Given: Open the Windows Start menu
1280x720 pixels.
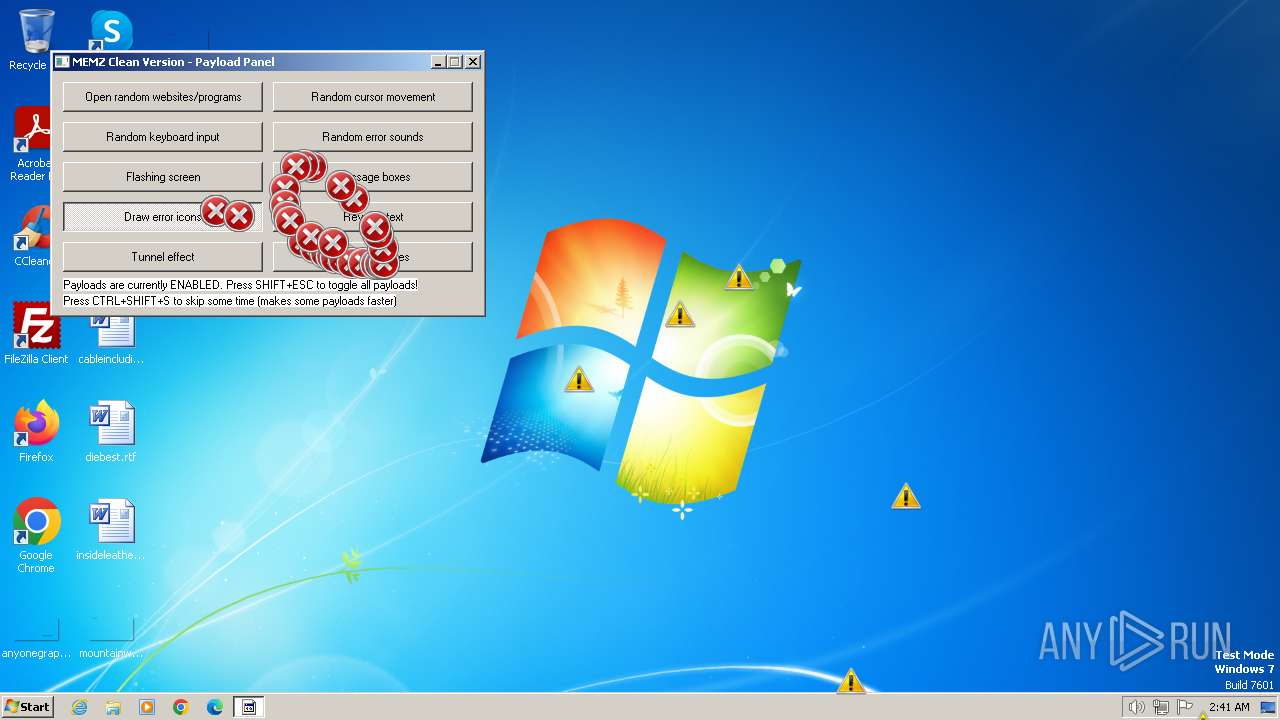Looking at the screenshot, I should [28, 706].
